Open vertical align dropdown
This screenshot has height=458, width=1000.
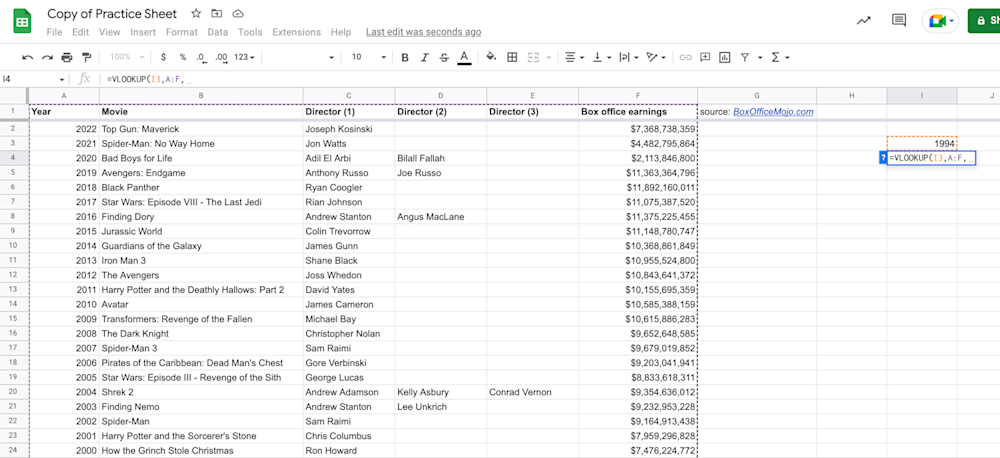click(x=602, y=57)
